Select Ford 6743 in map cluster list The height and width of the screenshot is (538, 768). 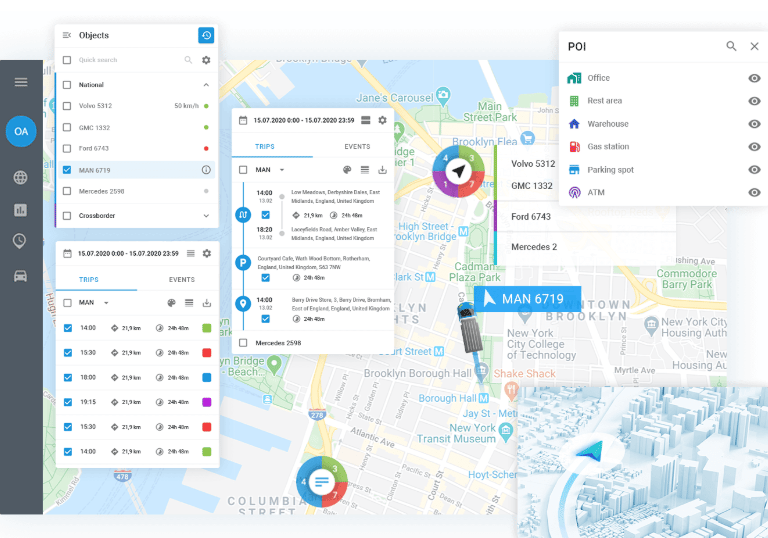point(530,217)
